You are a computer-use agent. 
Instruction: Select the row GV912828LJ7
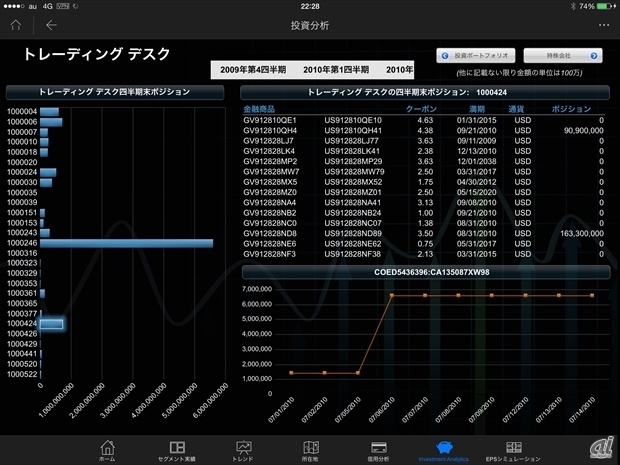click(x=423, y=141)
